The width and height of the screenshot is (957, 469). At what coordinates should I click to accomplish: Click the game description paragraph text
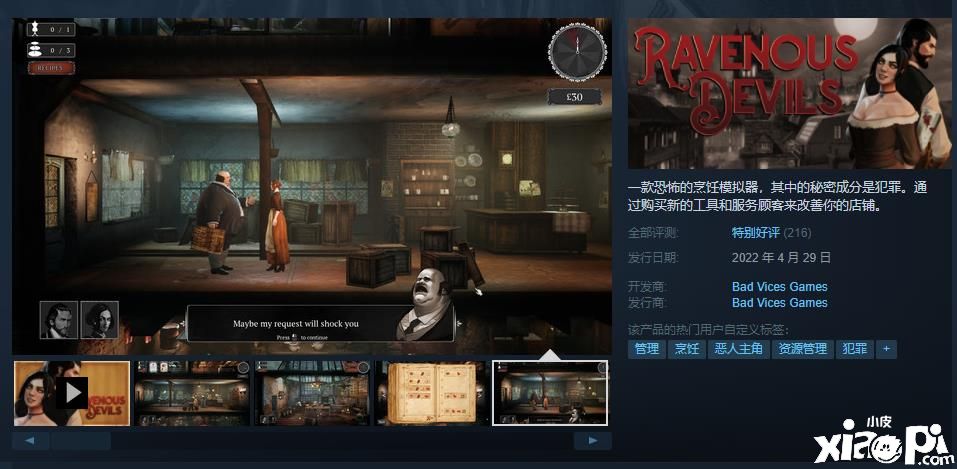coord(778,197)
